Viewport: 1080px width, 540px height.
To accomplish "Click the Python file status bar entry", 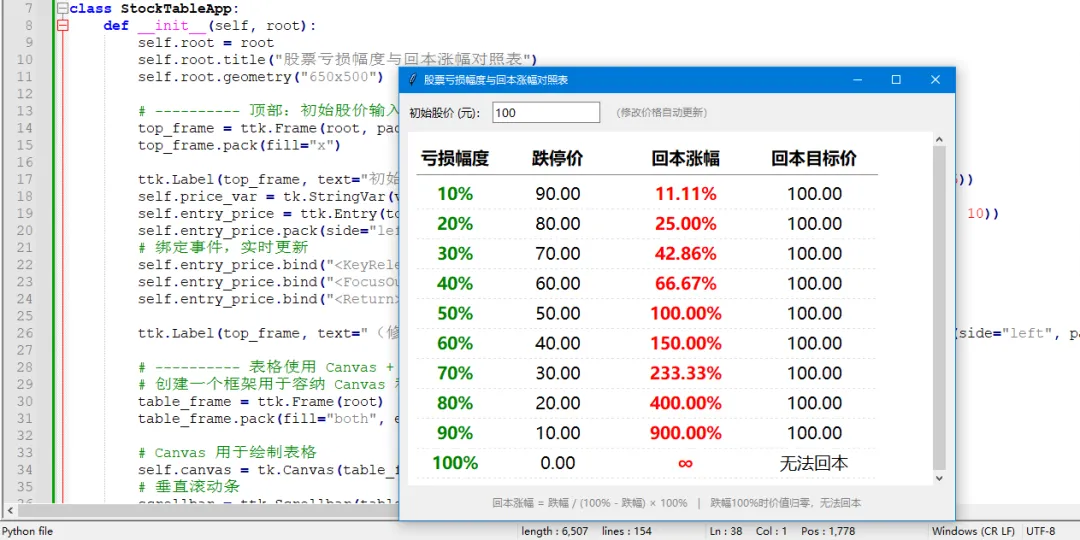I will coord(28,532).
